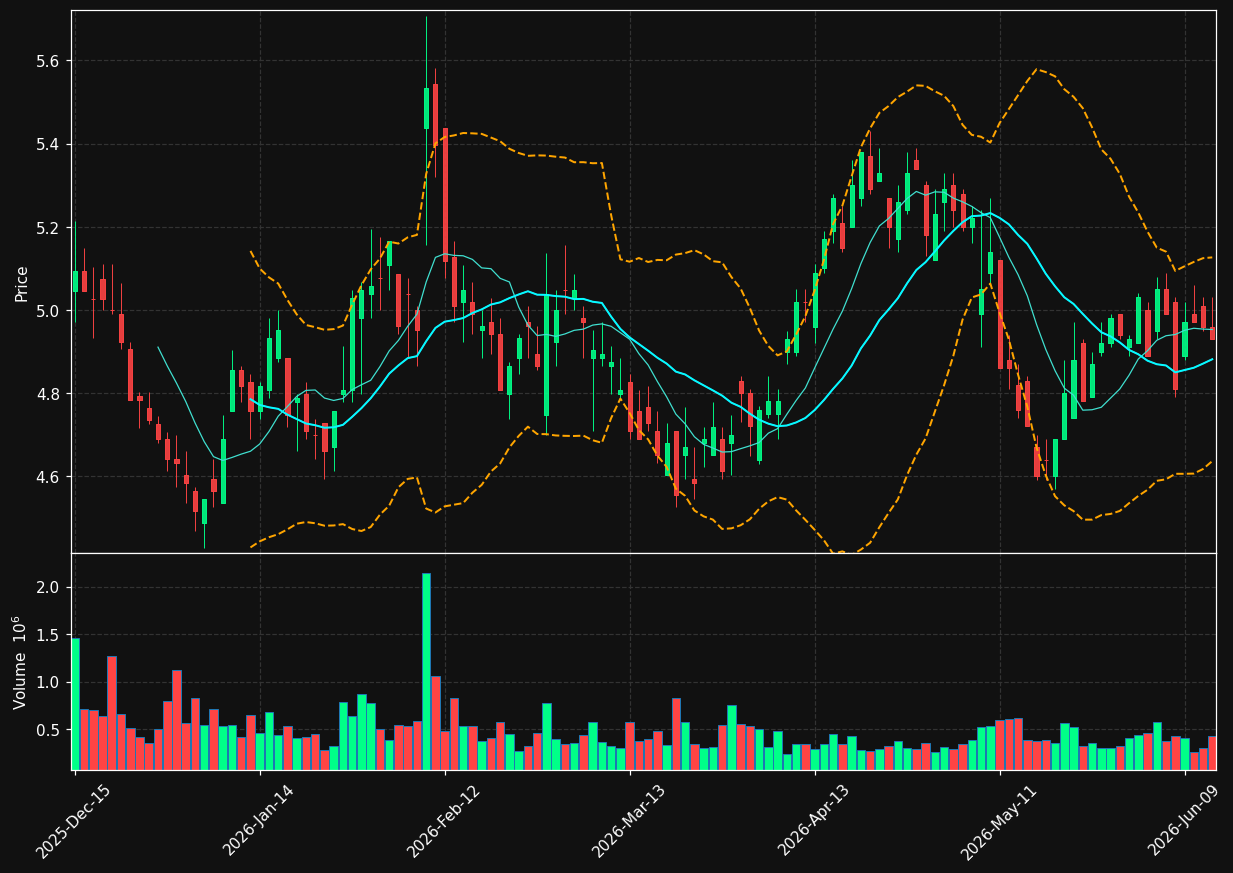The width and height of the screenshot is (1233, 873).
Task: Click the 4.8 price axis tick
Action: tap(49, 394)
